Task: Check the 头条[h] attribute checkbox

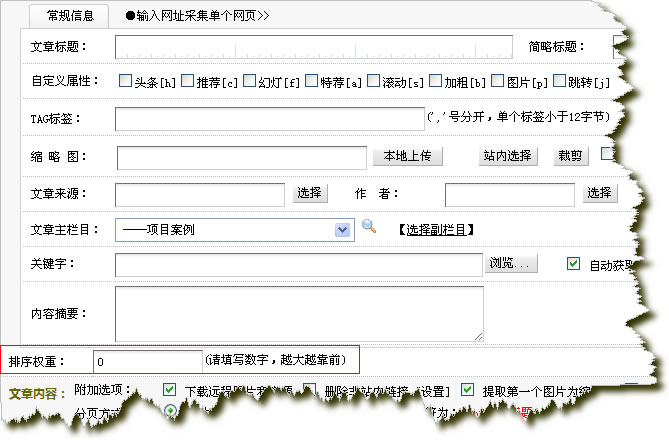Action: coord(125,81)
